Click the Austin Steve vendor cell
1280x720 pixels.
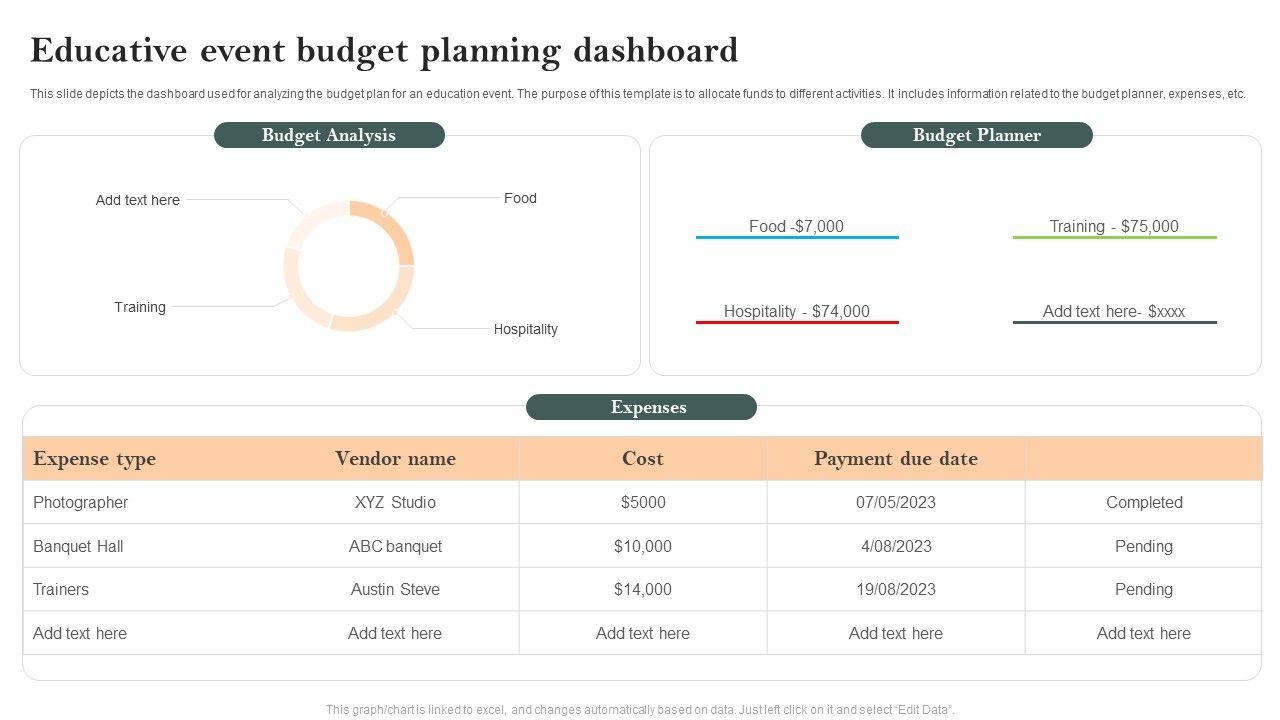(395, 589)
